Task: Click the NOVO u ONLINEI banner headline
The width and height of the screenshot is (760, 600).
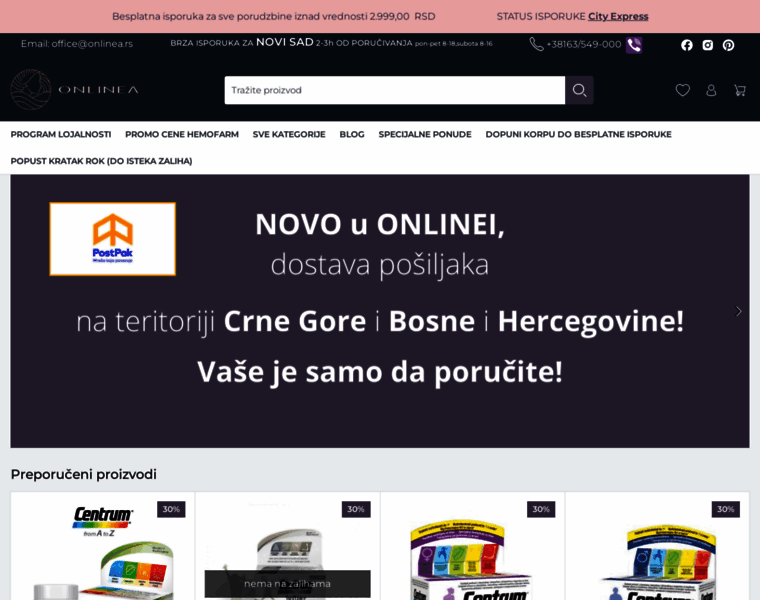Action: coord(380,224)
